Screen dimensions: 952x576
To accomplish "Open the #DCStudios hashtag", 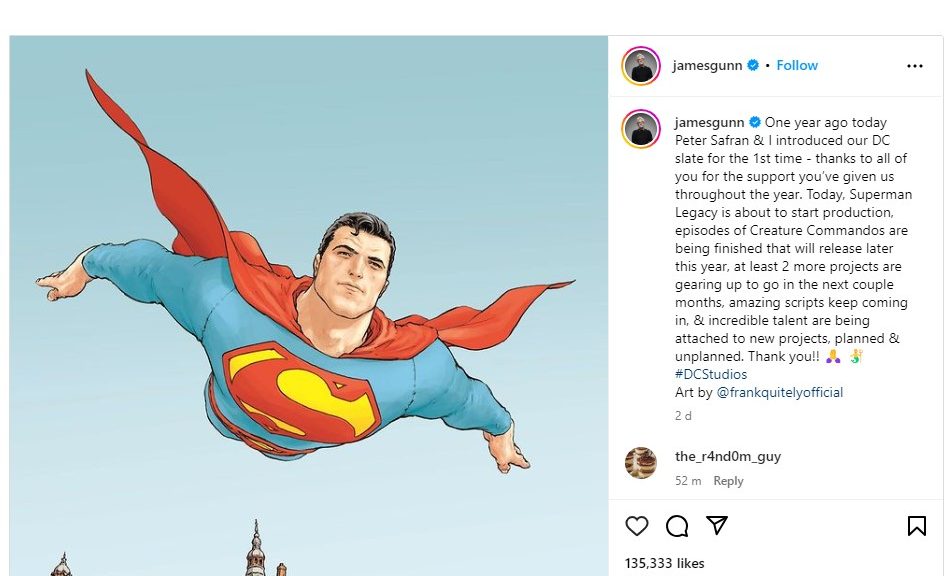I will click(x=711, y=375).
